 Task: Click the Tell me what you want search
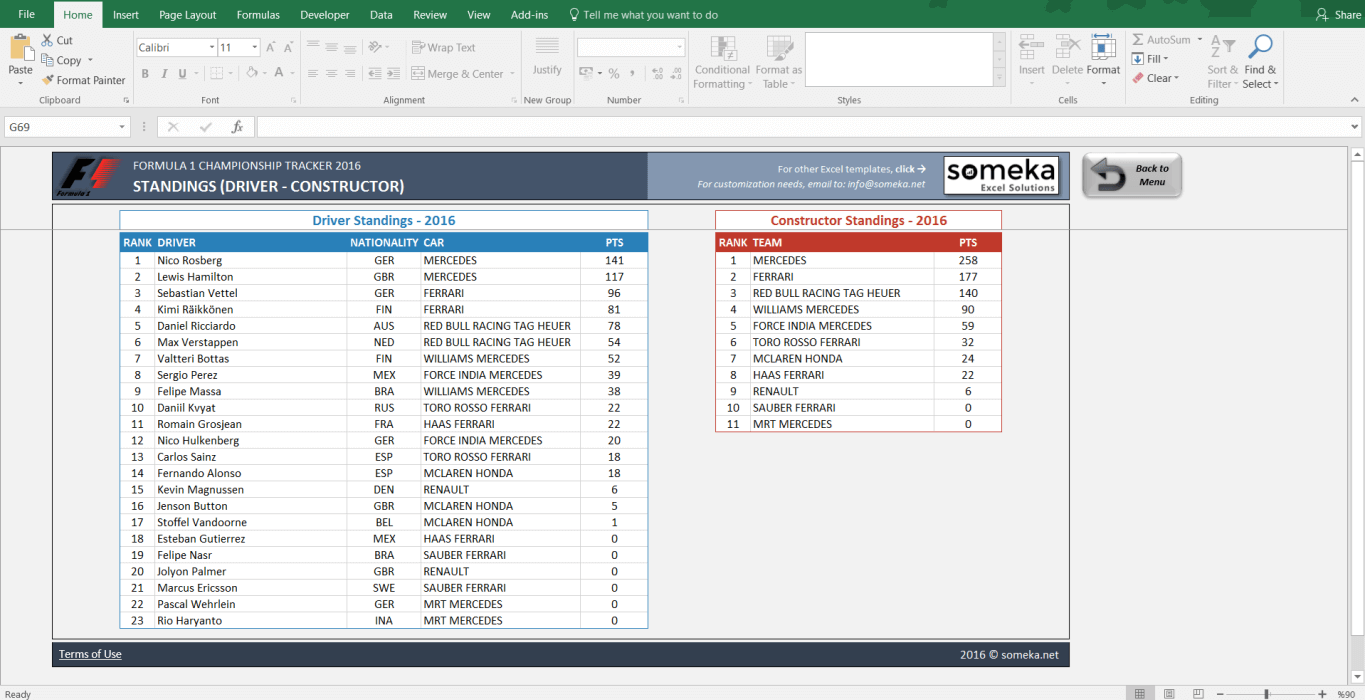pos(643,15)
